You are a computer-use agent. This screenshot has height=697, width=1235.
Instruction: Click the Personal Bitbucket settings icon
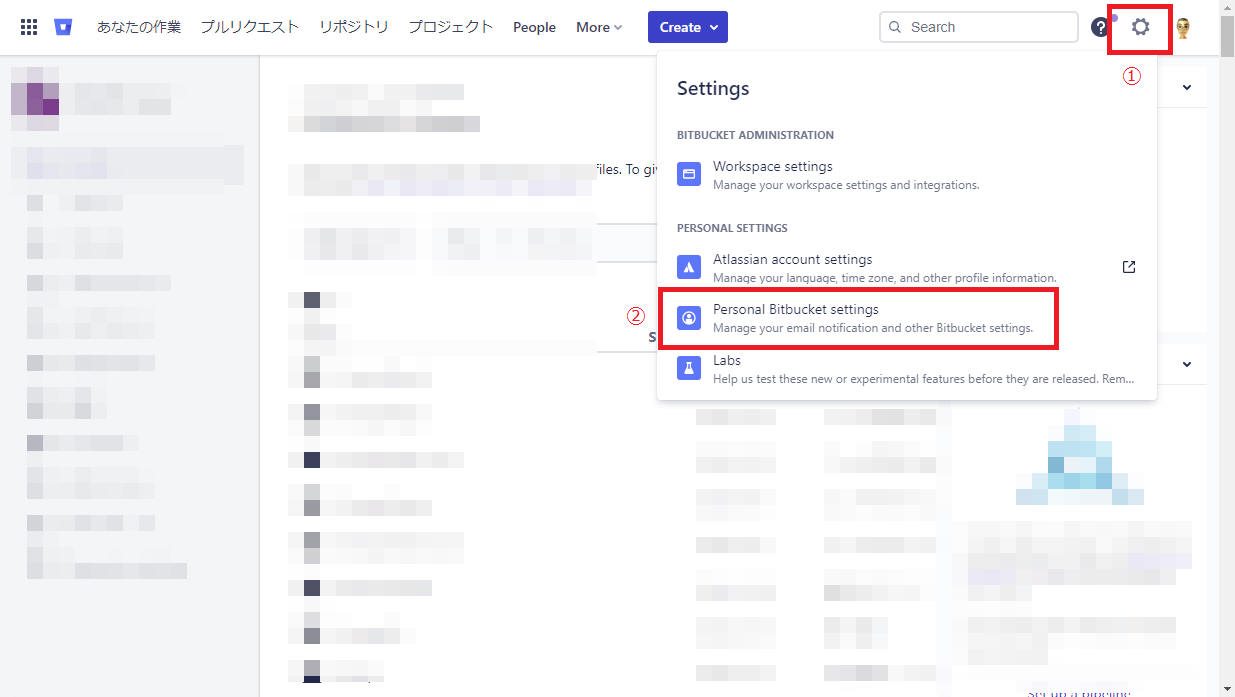[688, 317]
